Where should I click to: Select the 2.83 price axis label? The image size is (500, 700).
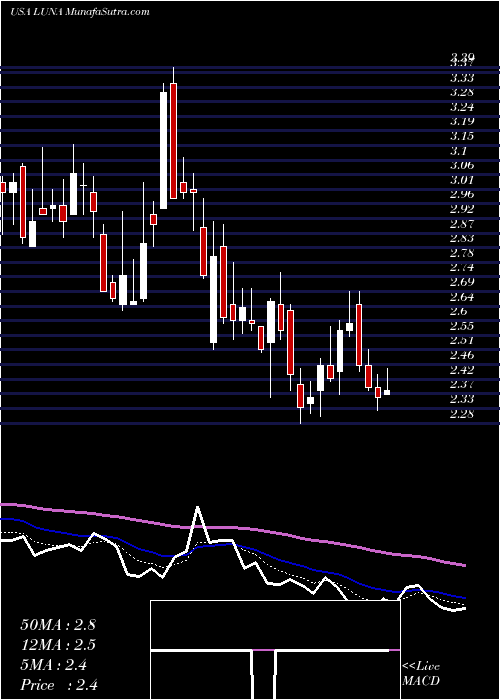coord(462,238)
